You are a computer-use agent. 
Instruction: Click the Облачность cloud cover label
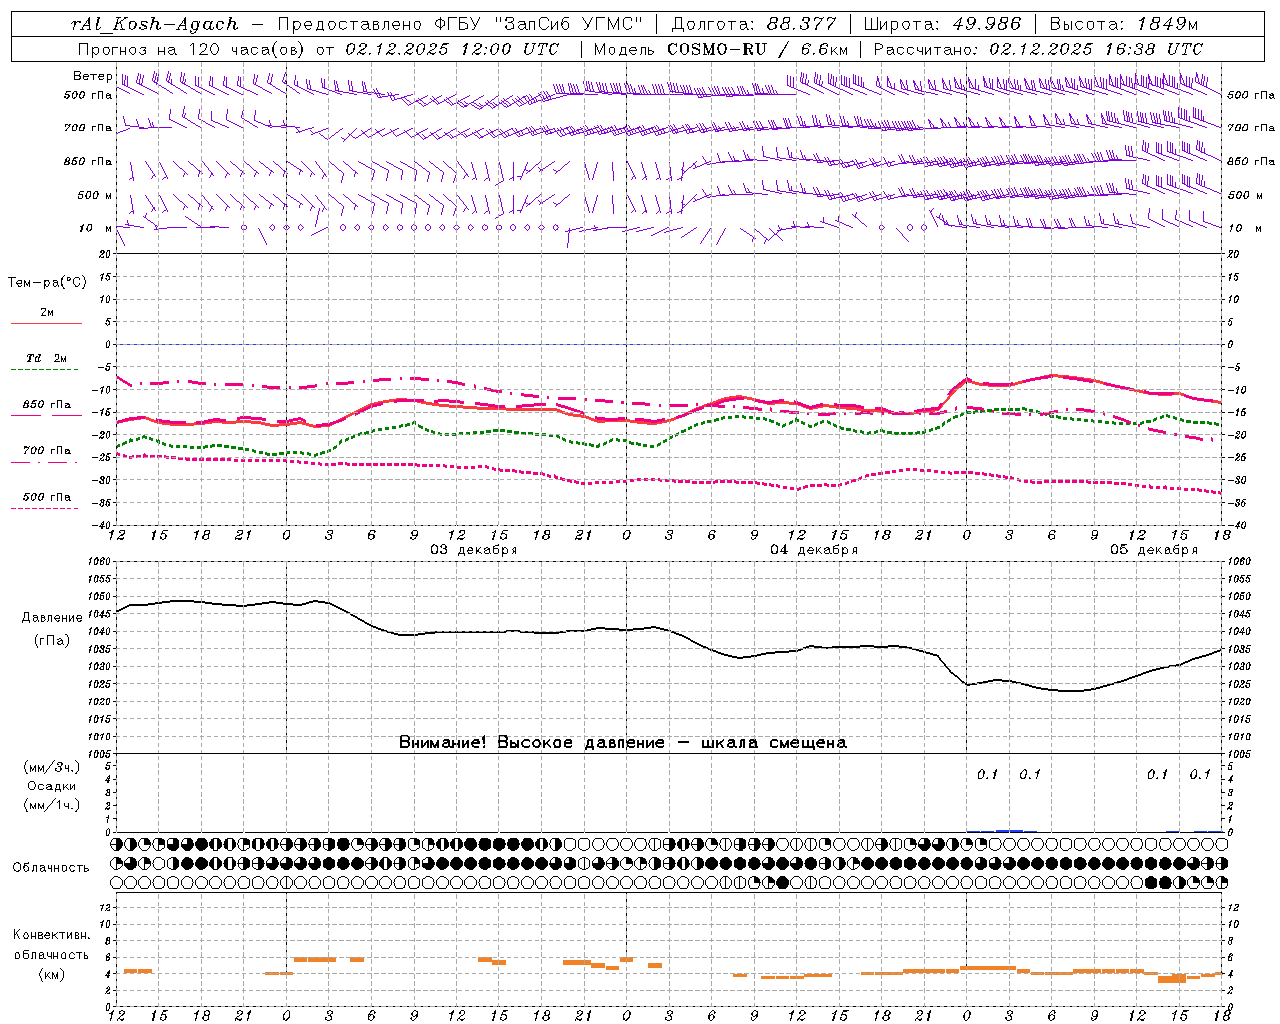[51, 868]
